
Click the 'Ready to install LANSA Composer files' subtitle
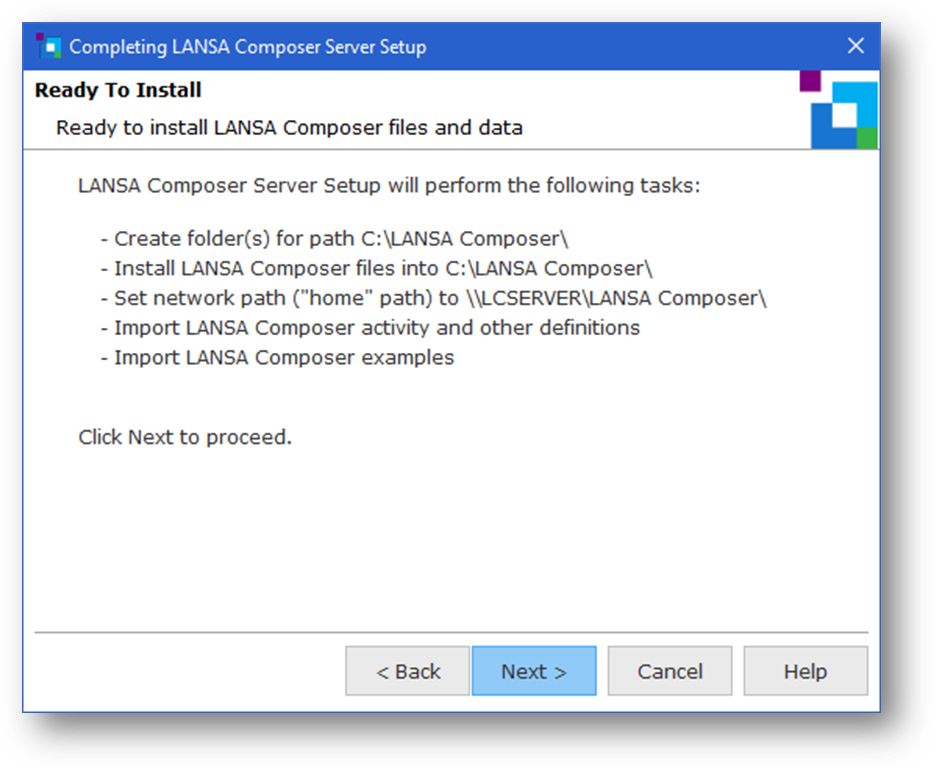click(289, 128)
